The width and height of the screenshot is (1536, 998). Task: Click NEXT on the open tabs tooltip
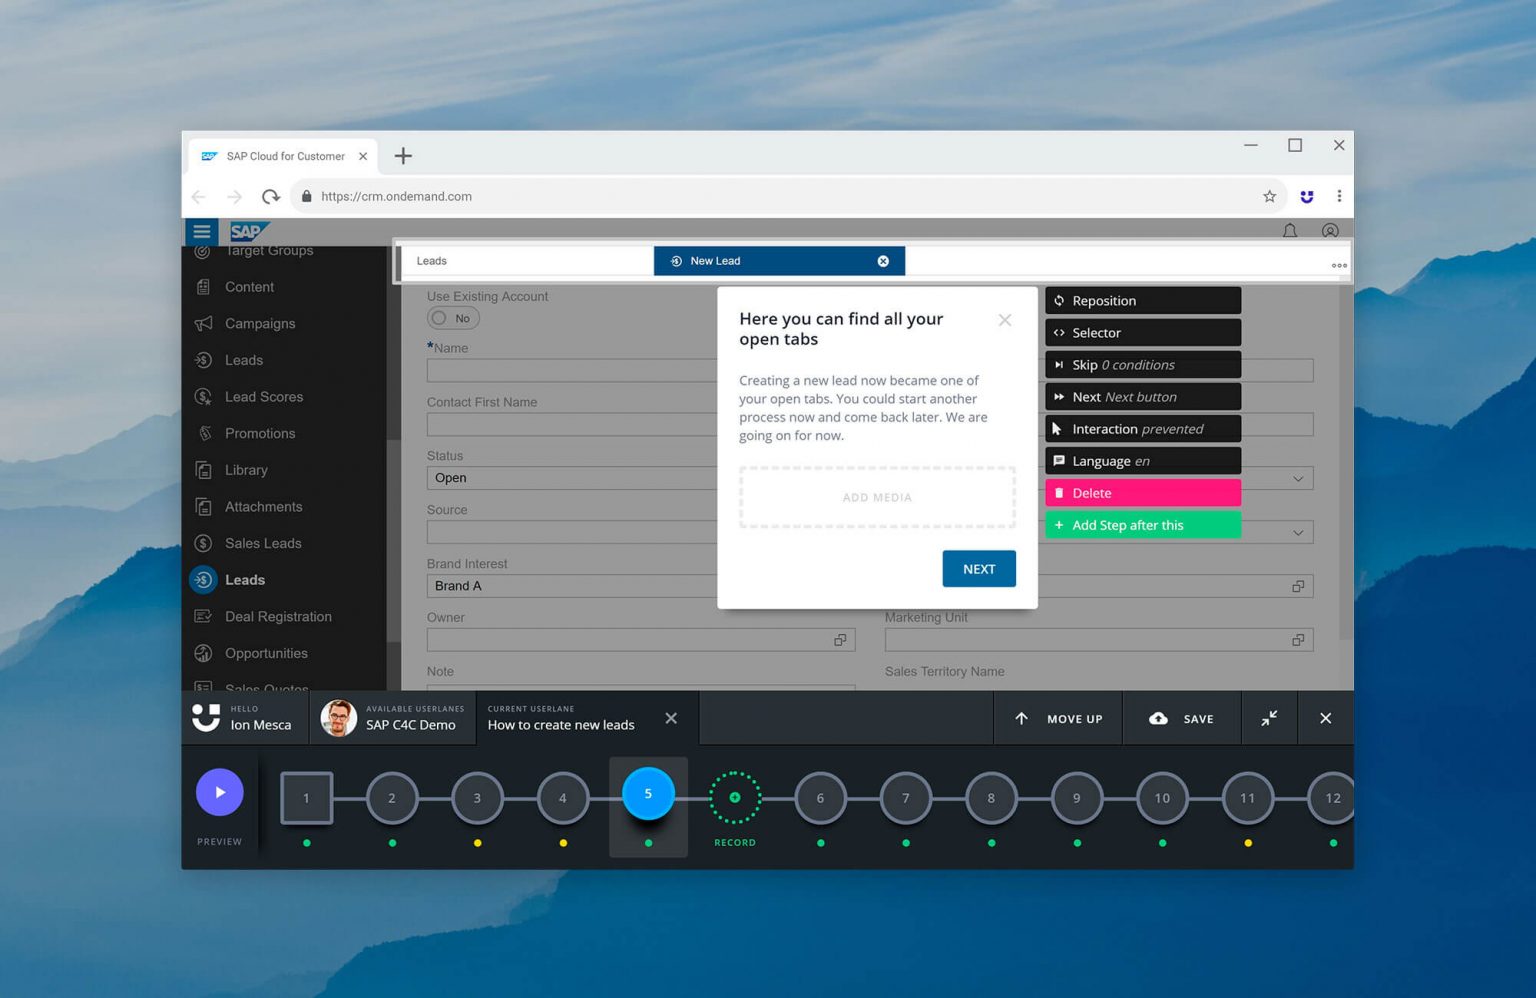click(x=978, y=568)
